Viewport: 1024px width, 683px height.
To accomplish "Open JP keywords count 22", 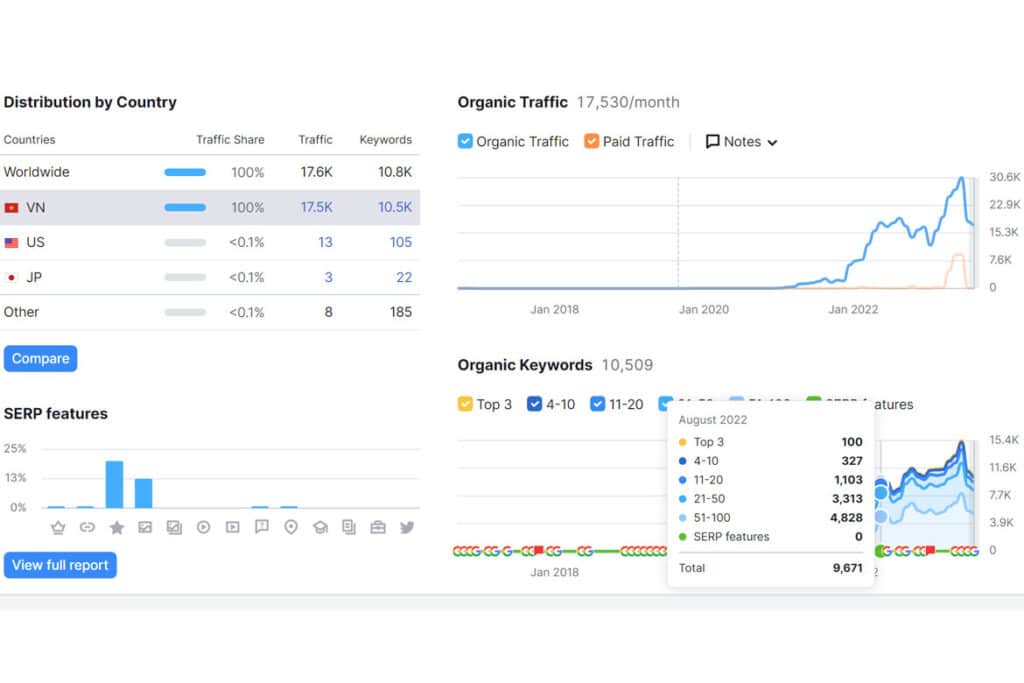I will coord(404,278).
